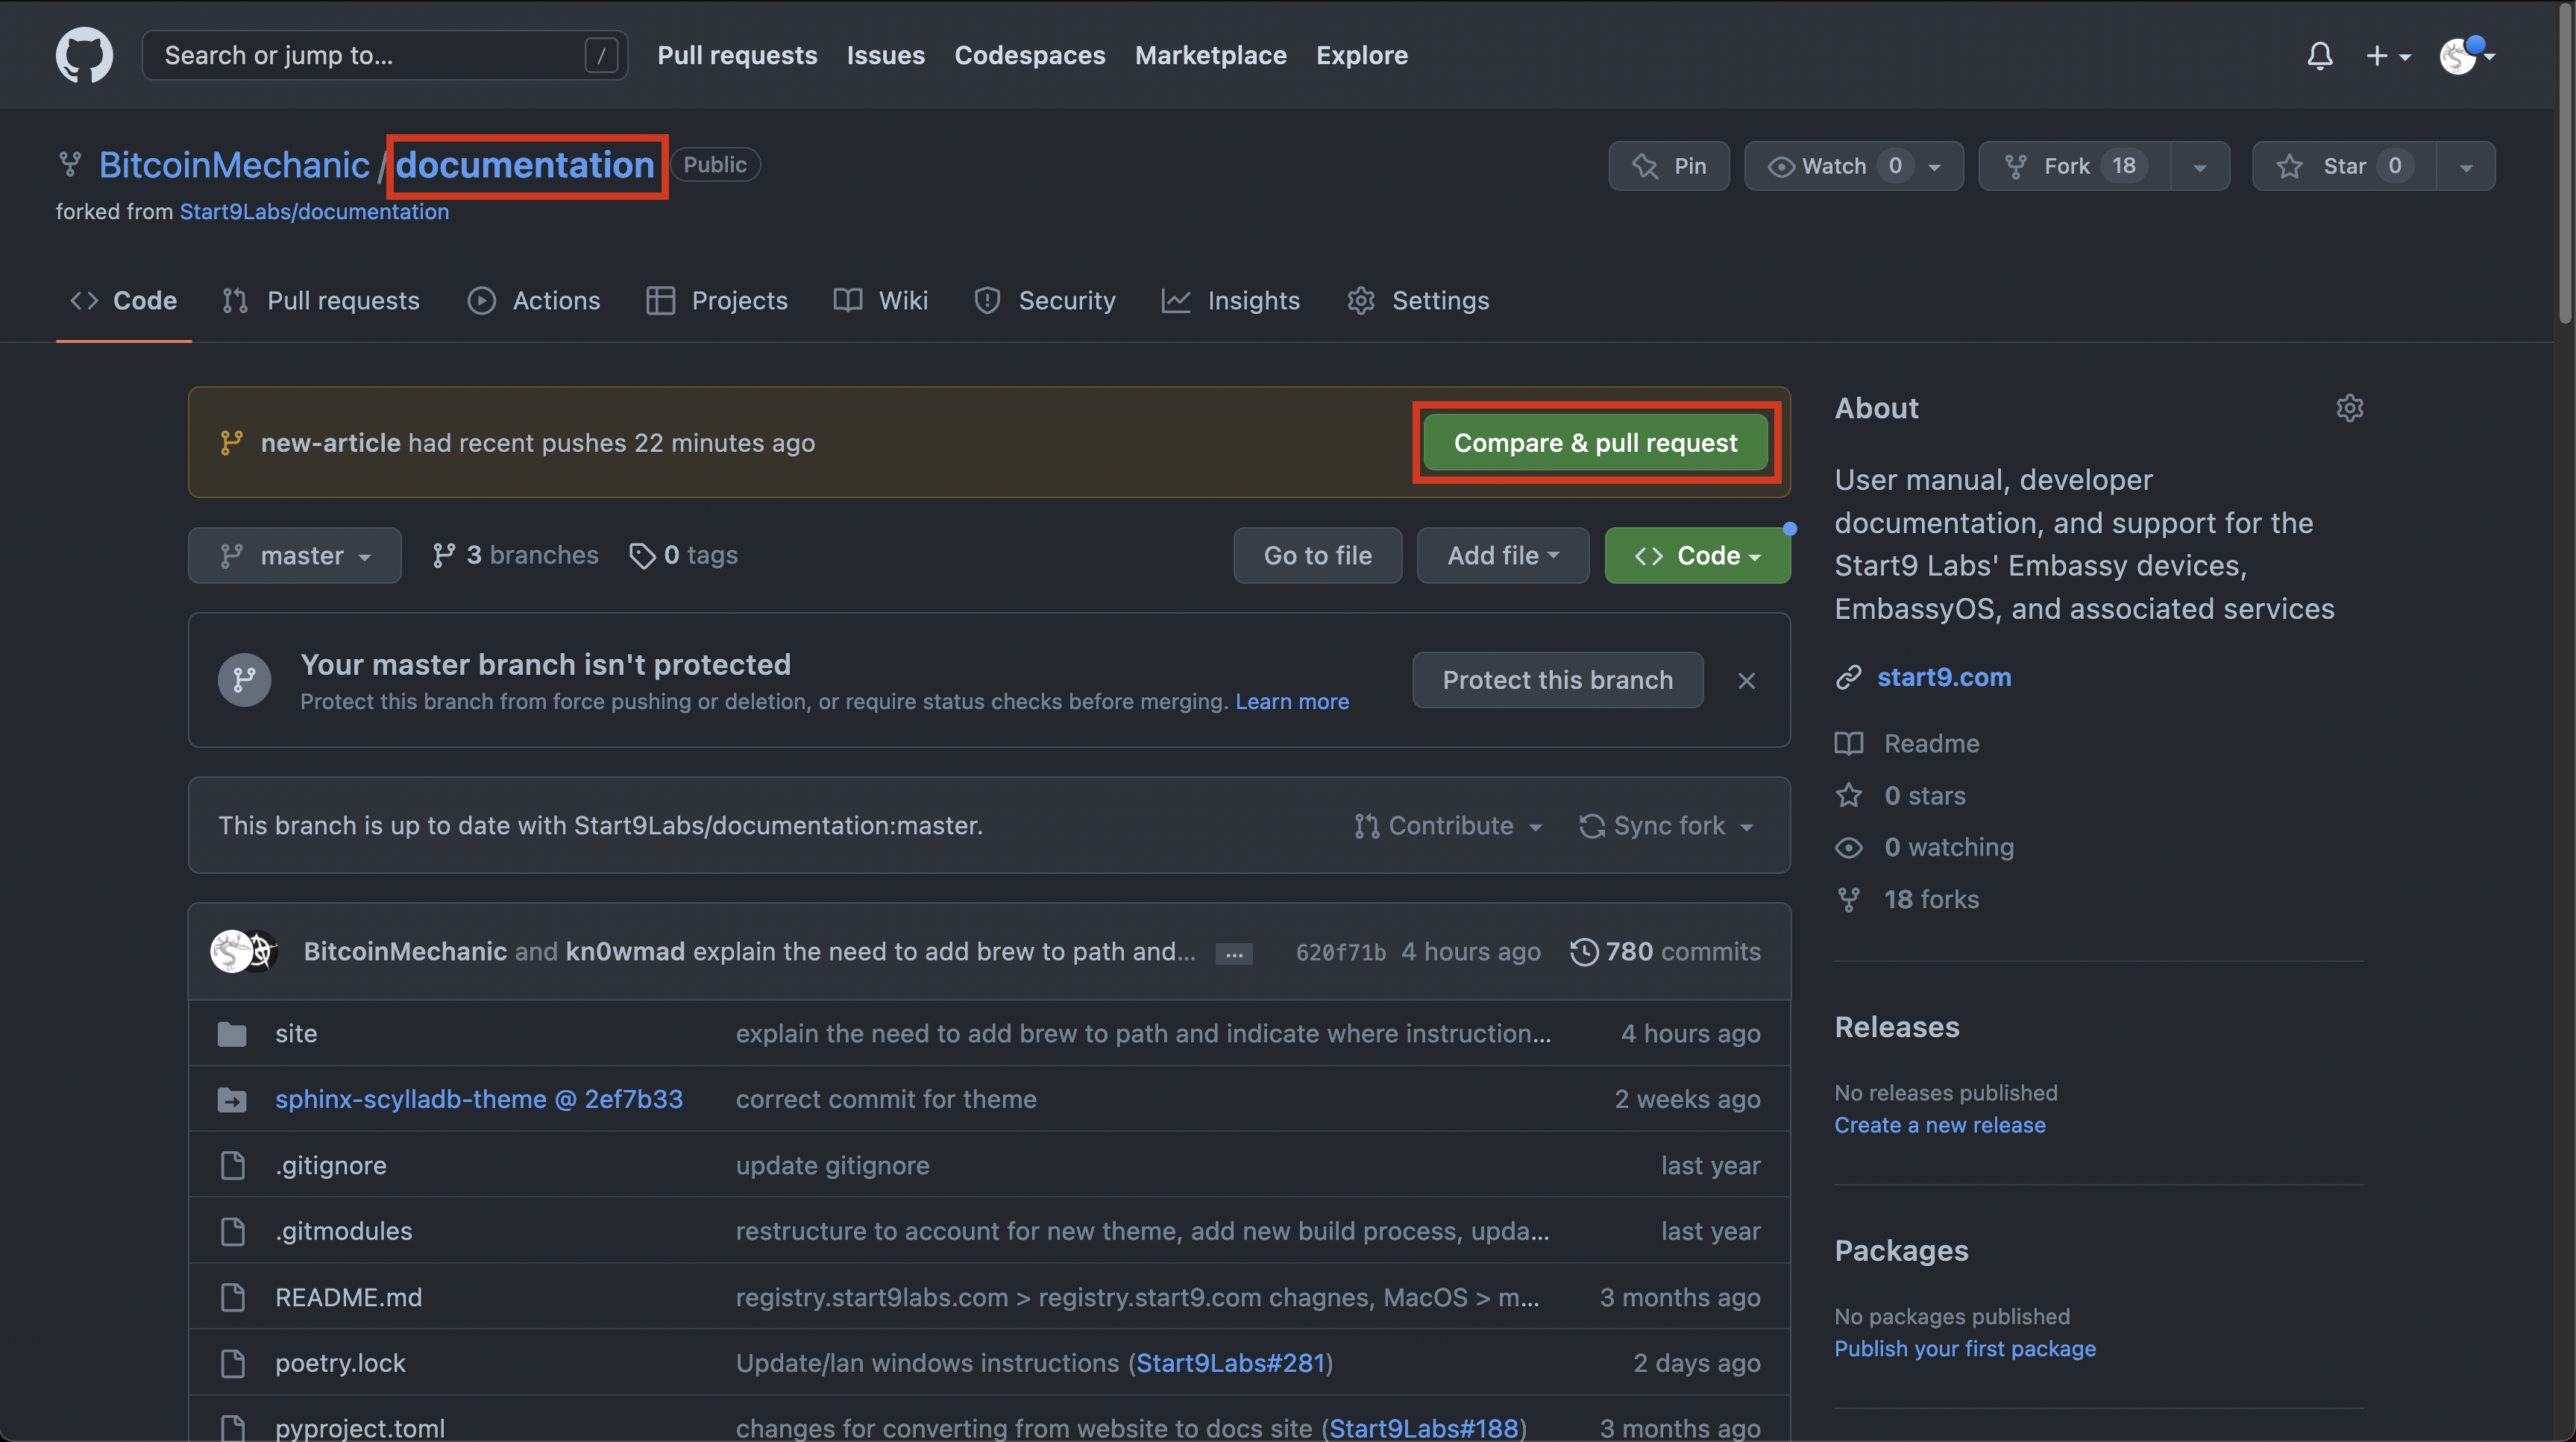Open the start9.com website link
This screenshot has width=2576, height=1442.
coord(1943,677)
